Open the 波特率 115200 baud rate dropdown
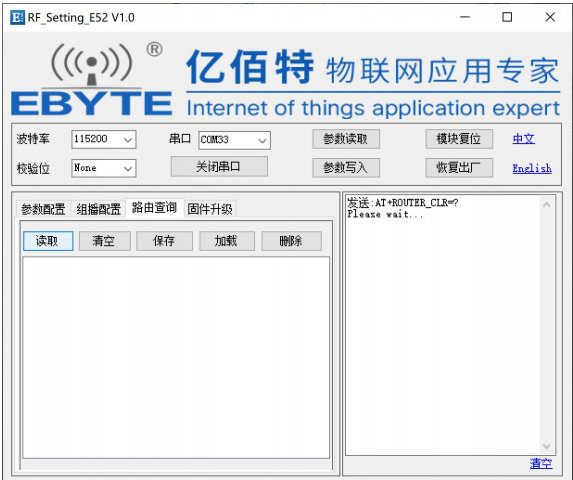Screen dimensions: 573x480 104,140
